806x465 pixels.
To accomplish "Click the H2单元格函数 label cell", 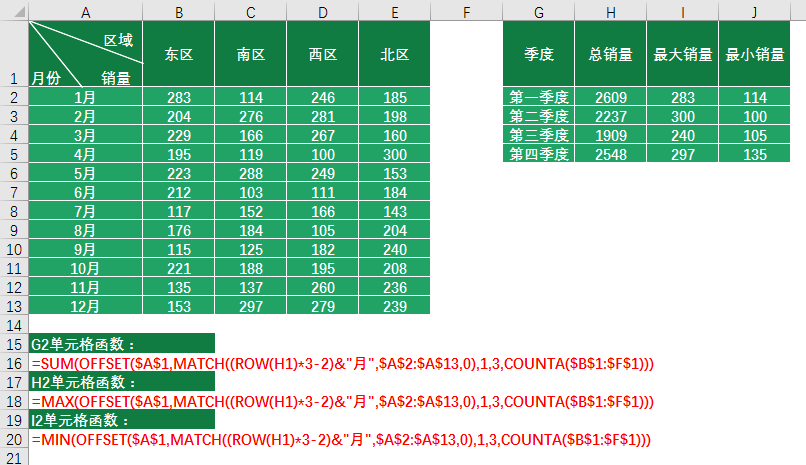I will 122,381.
